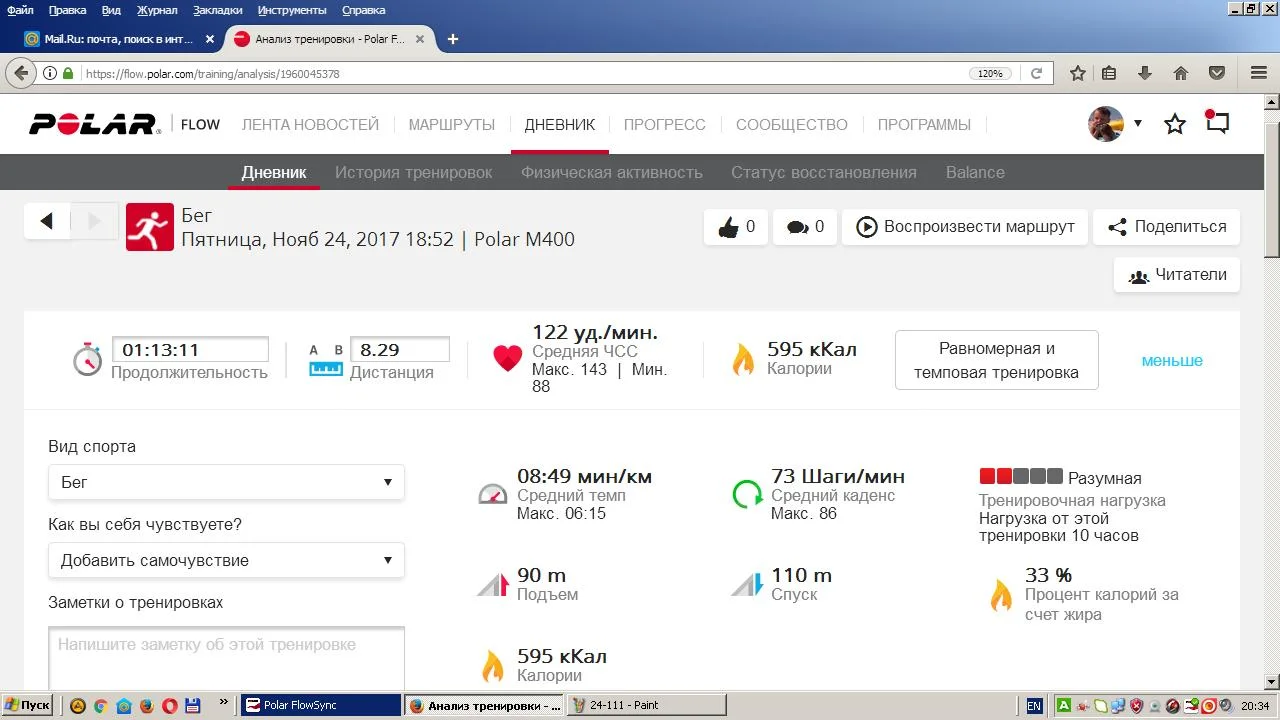Screen dimensions: 1280x720
Task: Open the Инструменты menu
Action: (294, 10)
